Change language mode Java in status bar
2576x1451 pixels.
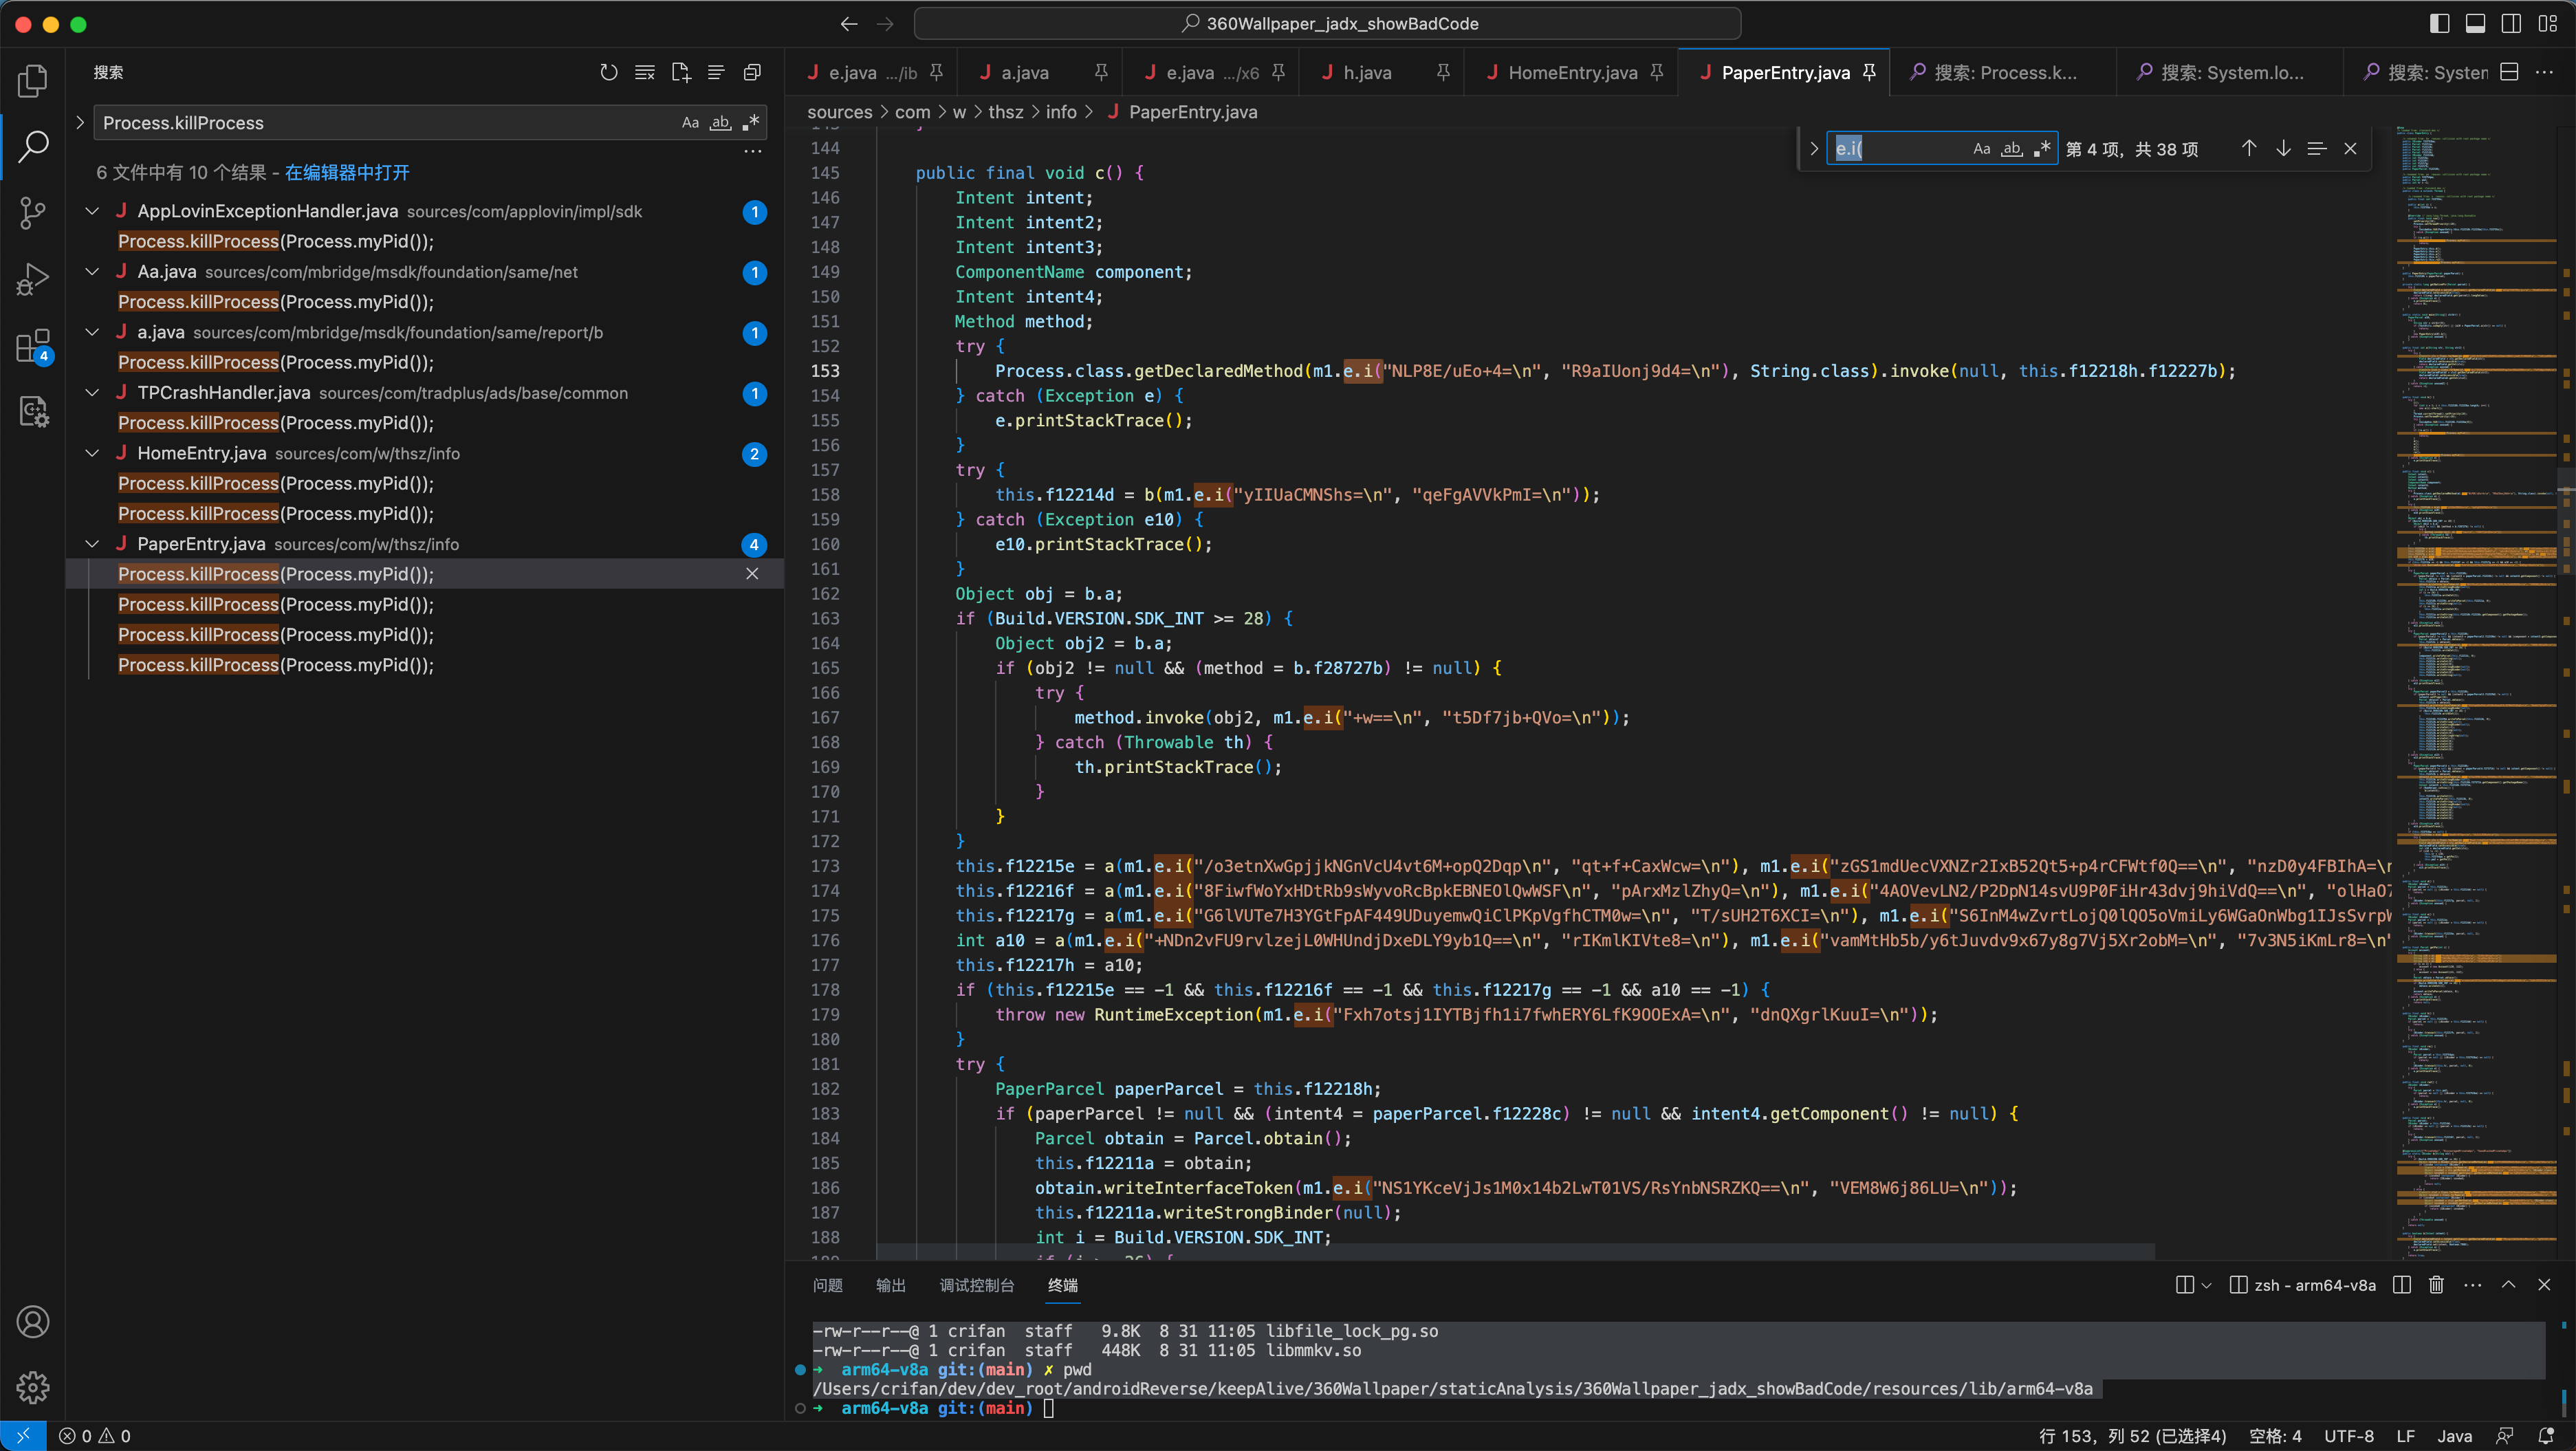coord(2454,1436)
